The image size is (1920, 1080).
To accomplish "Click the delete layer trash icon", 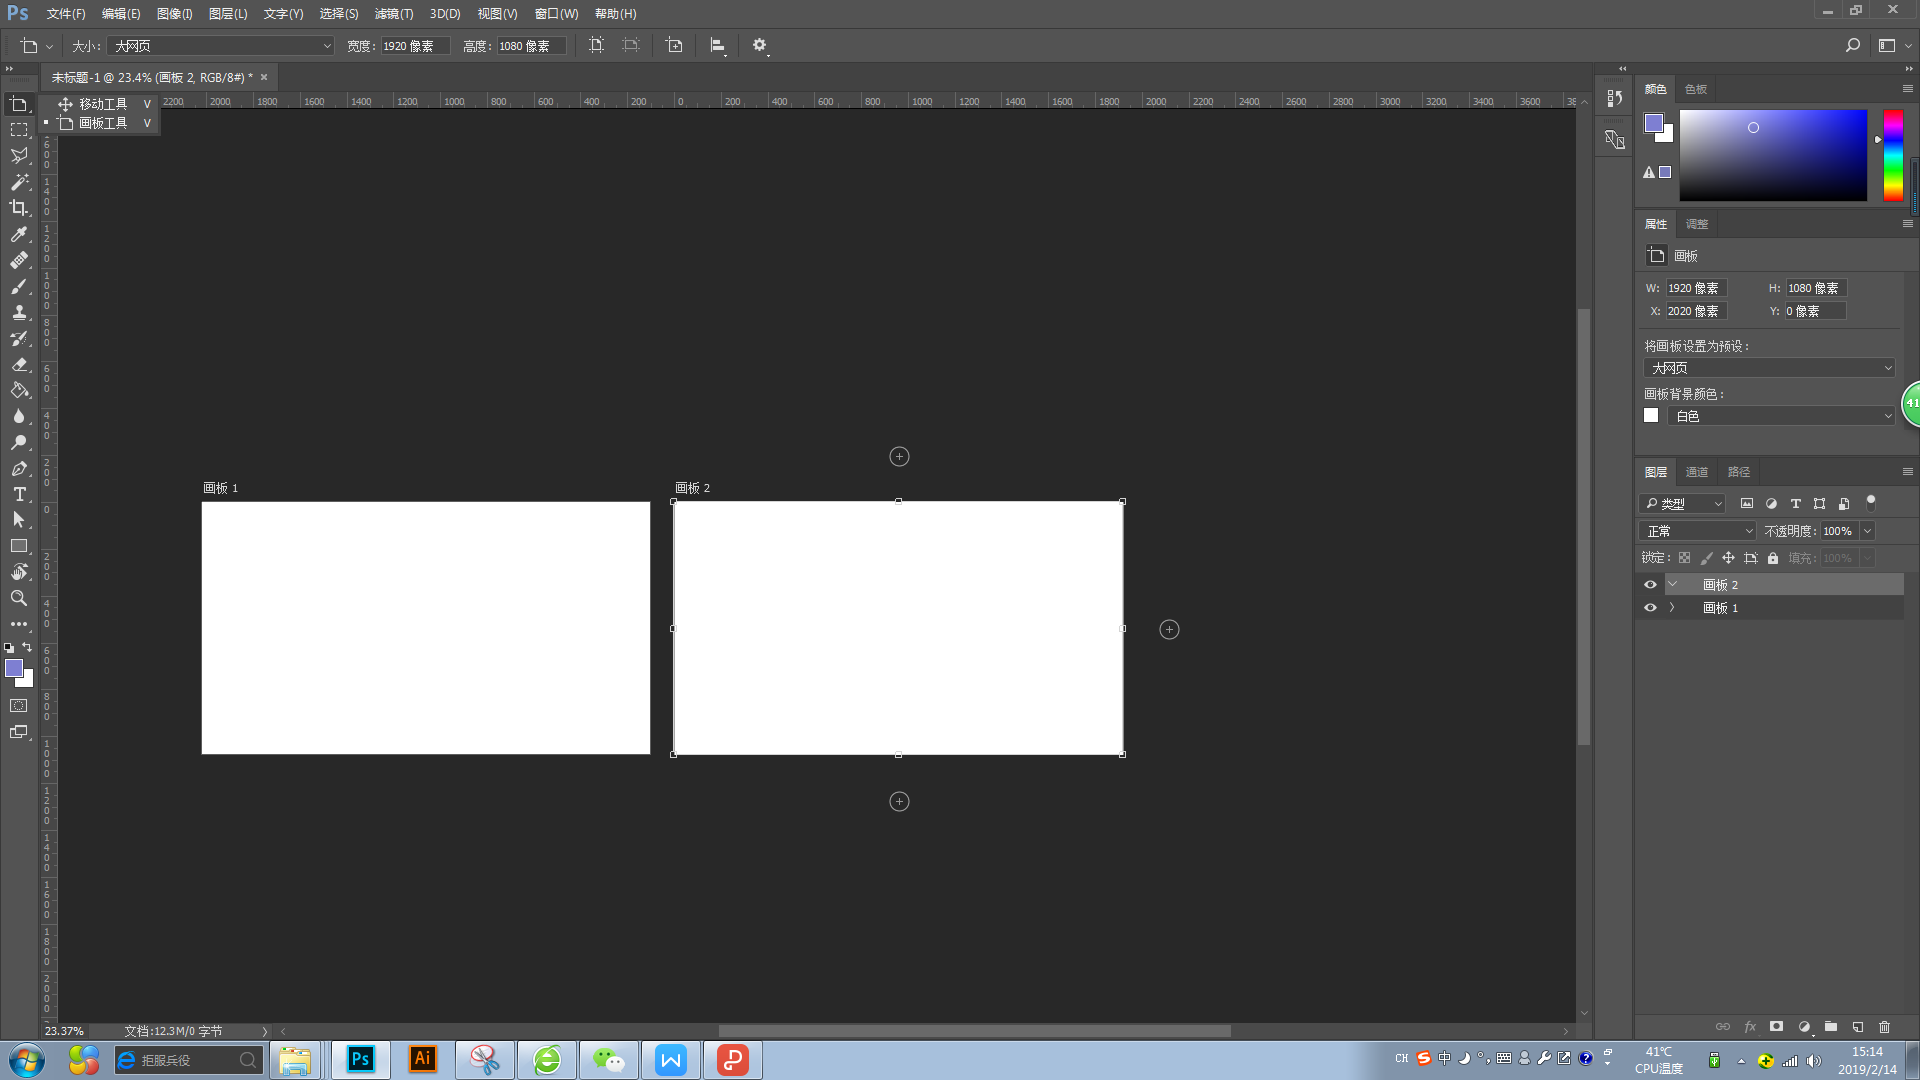I will point(1884,1027).
